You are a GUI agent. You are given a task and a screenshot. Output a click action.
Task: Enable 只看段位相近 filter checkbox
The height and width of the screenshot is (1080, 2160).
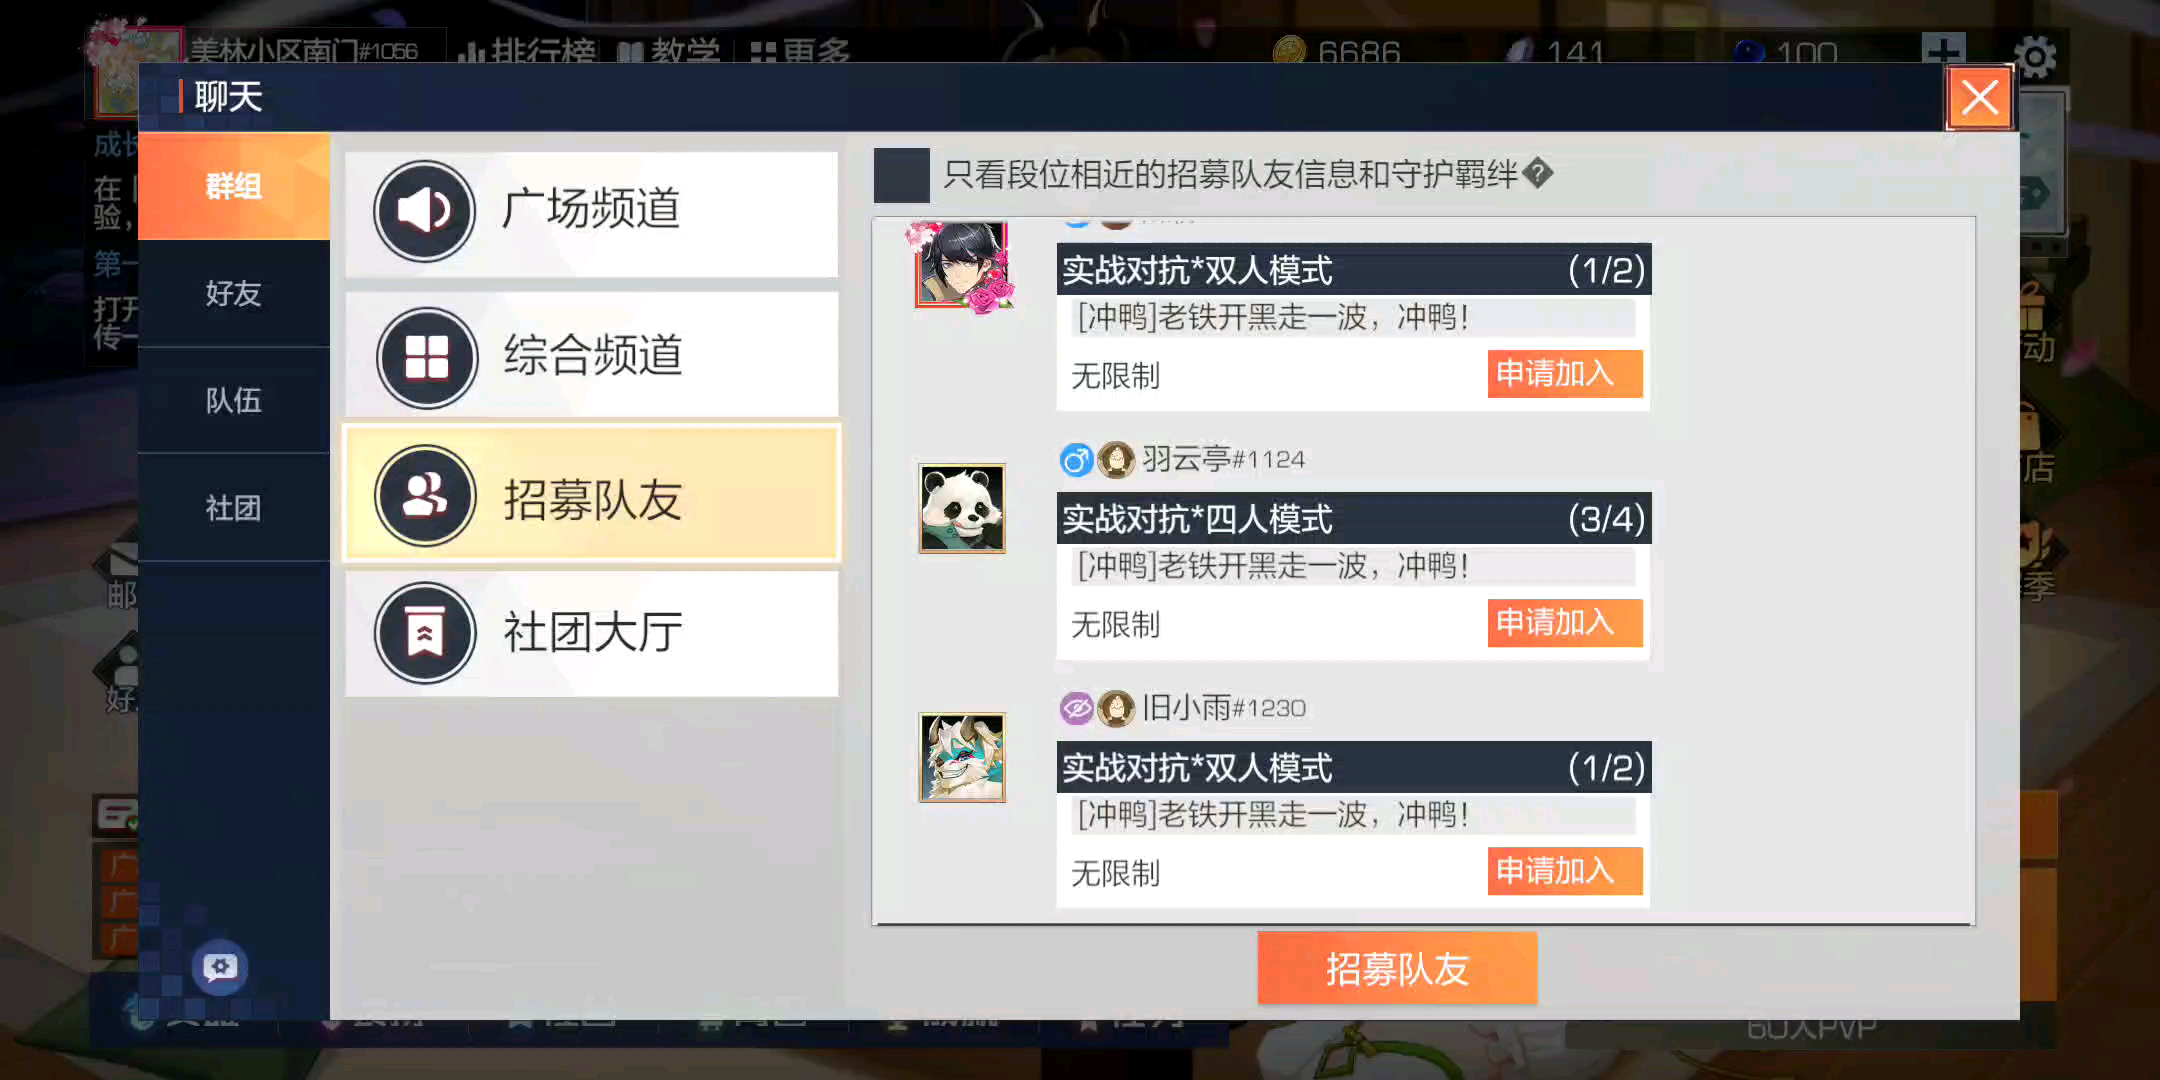[901, 175]
